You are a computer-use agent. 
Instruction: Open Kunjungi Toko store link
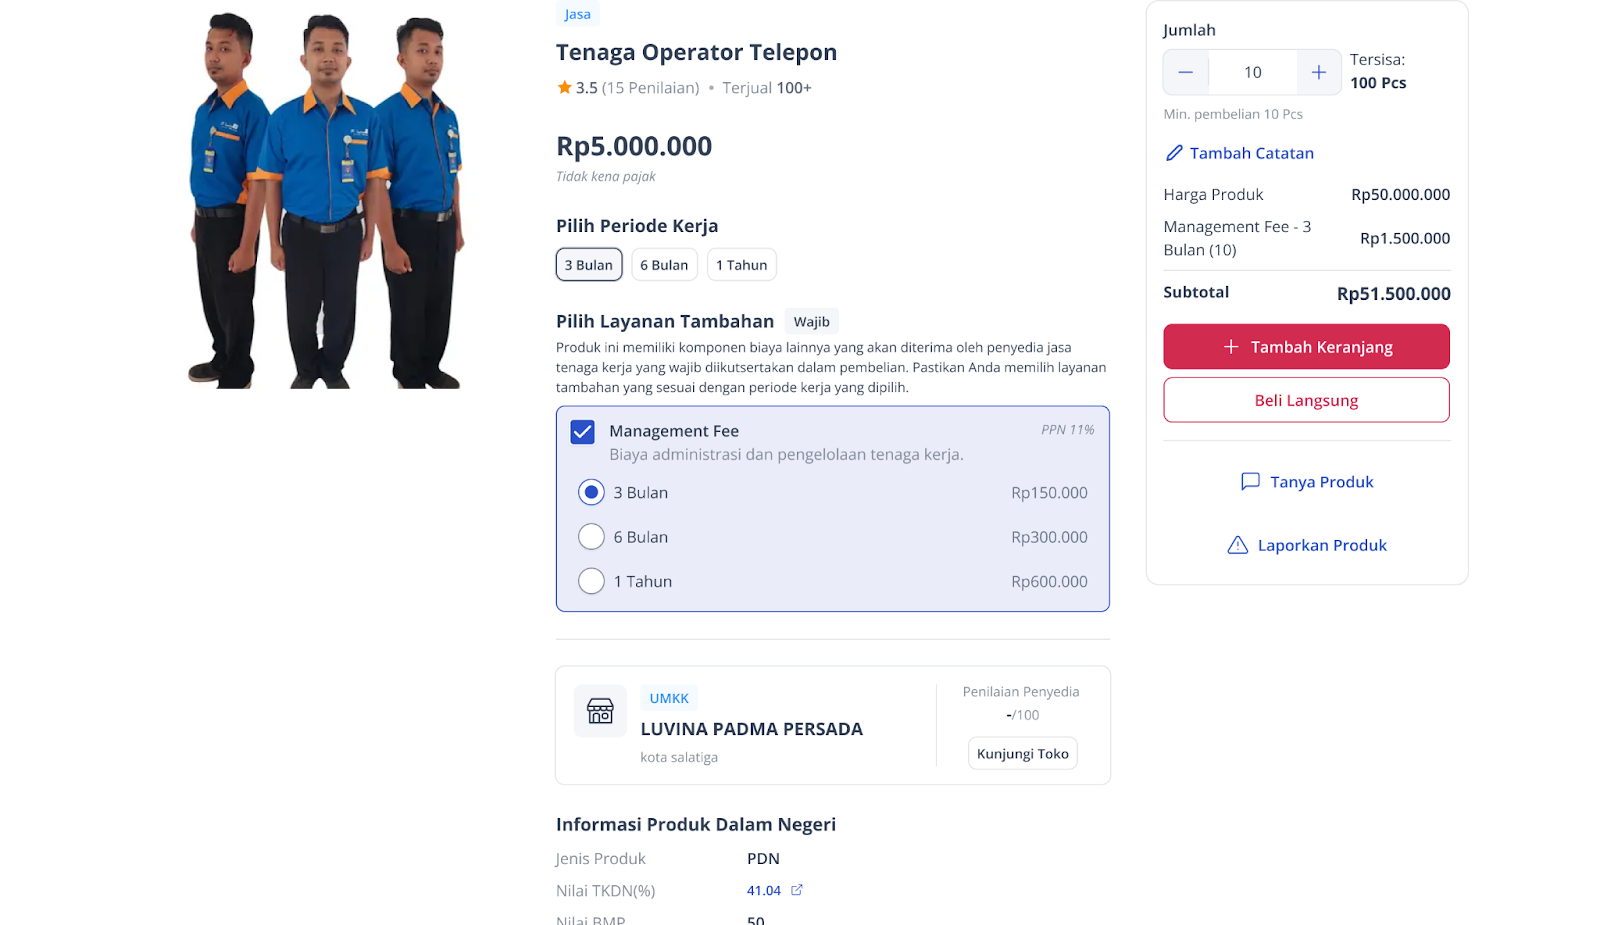(x=1023, y=754)
